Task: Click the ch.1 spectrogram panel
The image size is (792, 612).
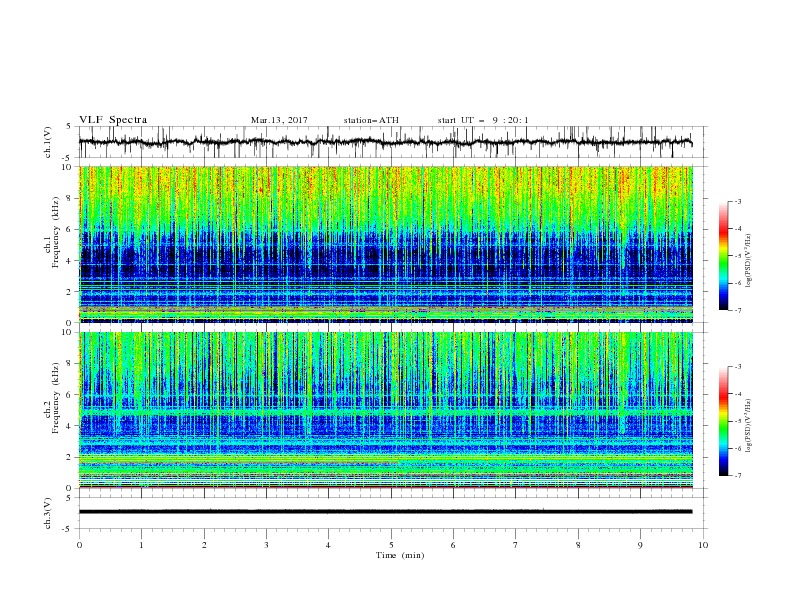Action: (386, 244)
